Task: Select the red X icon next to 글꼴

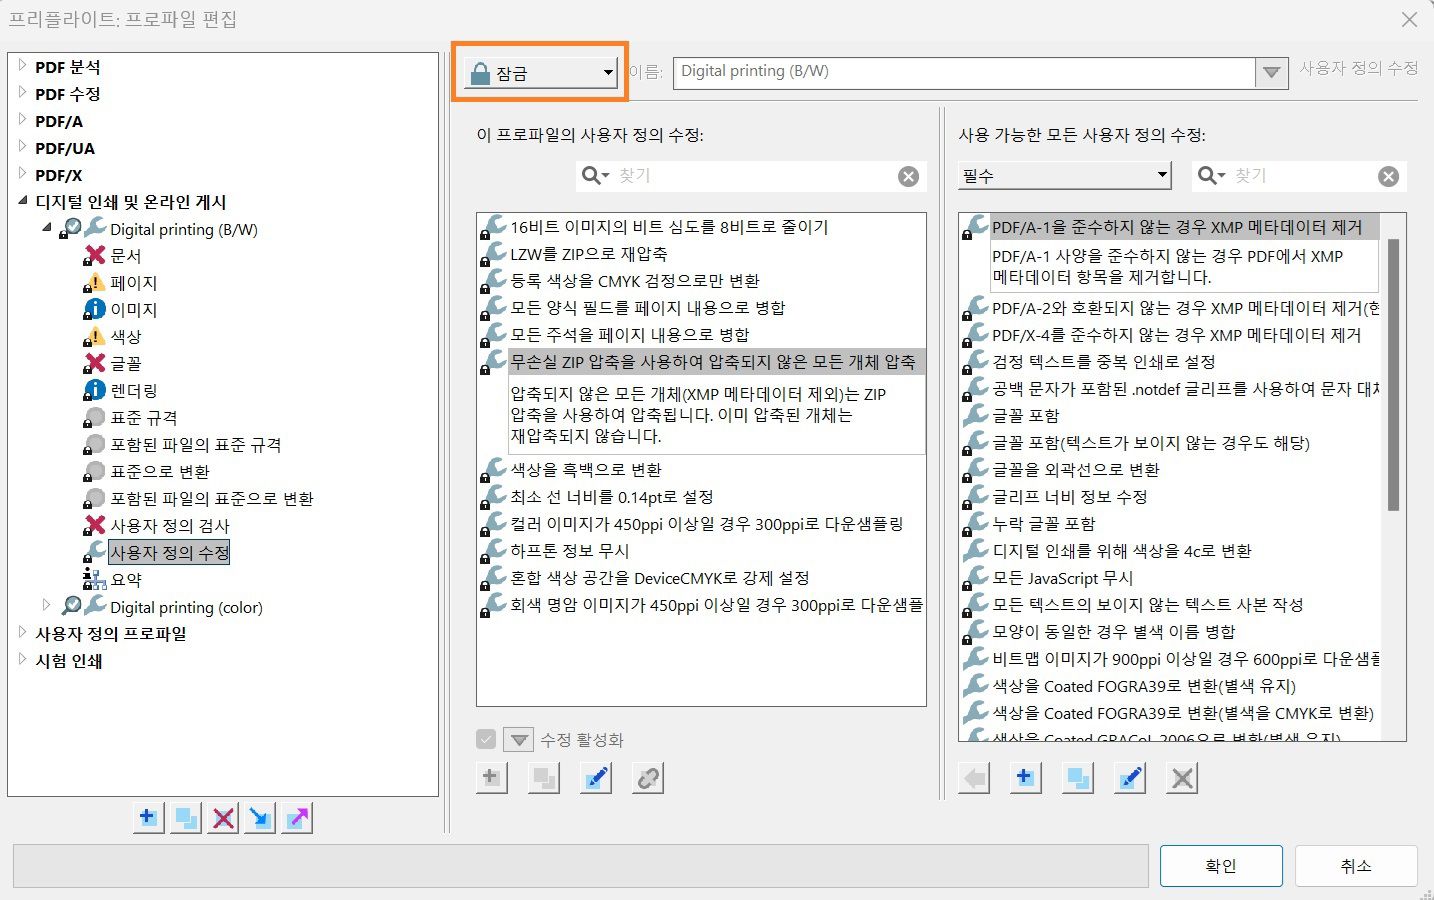Action: point(97,363)
